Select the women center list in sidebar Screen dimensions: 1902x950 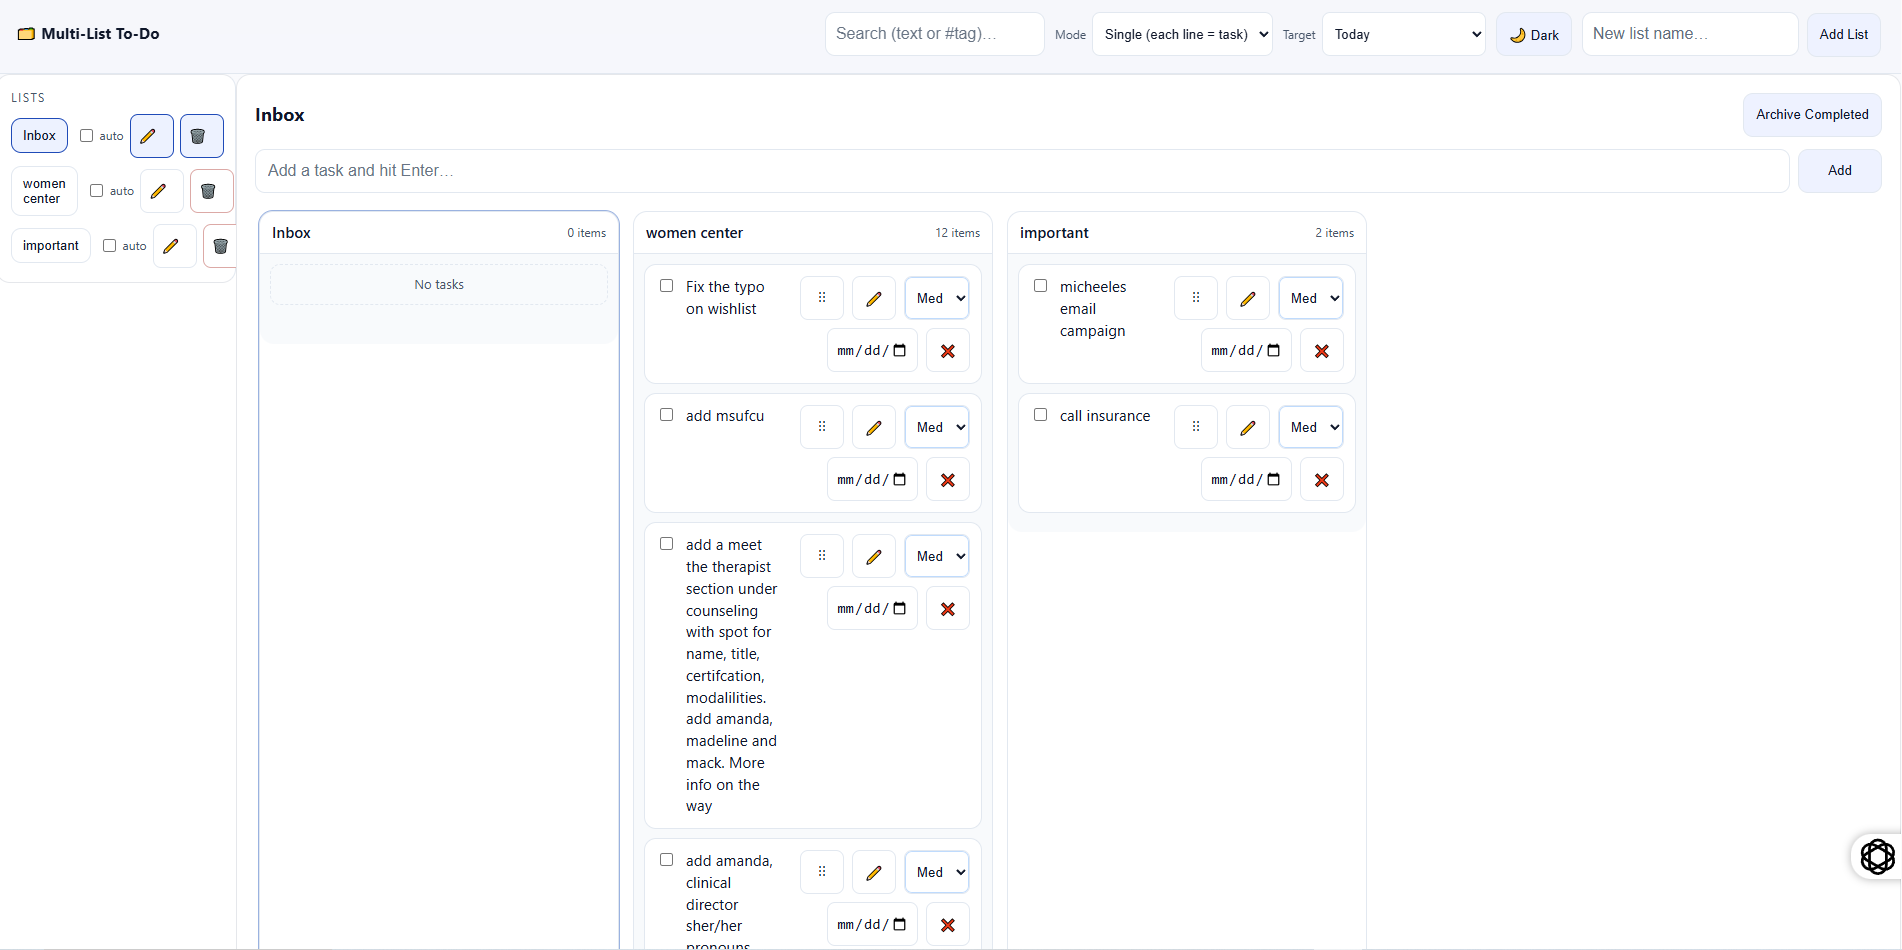coord(44,191)
